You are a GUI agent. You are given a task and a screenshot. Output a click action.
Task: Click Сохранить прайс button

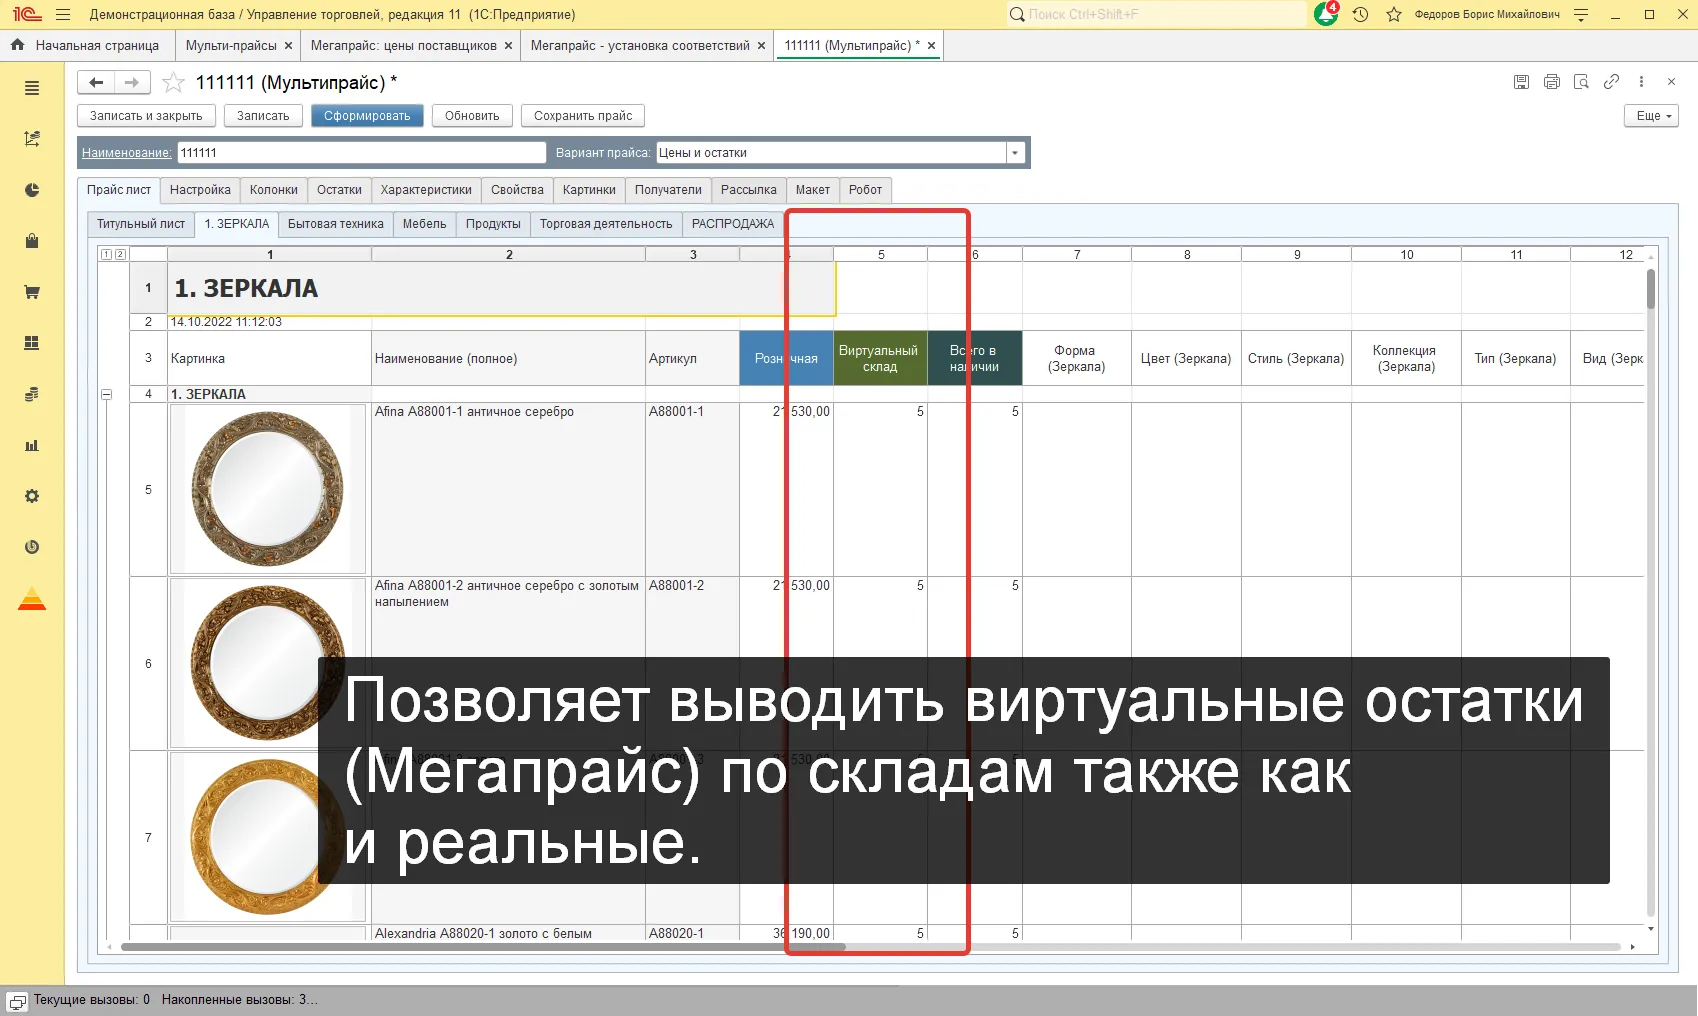(583, 116)
